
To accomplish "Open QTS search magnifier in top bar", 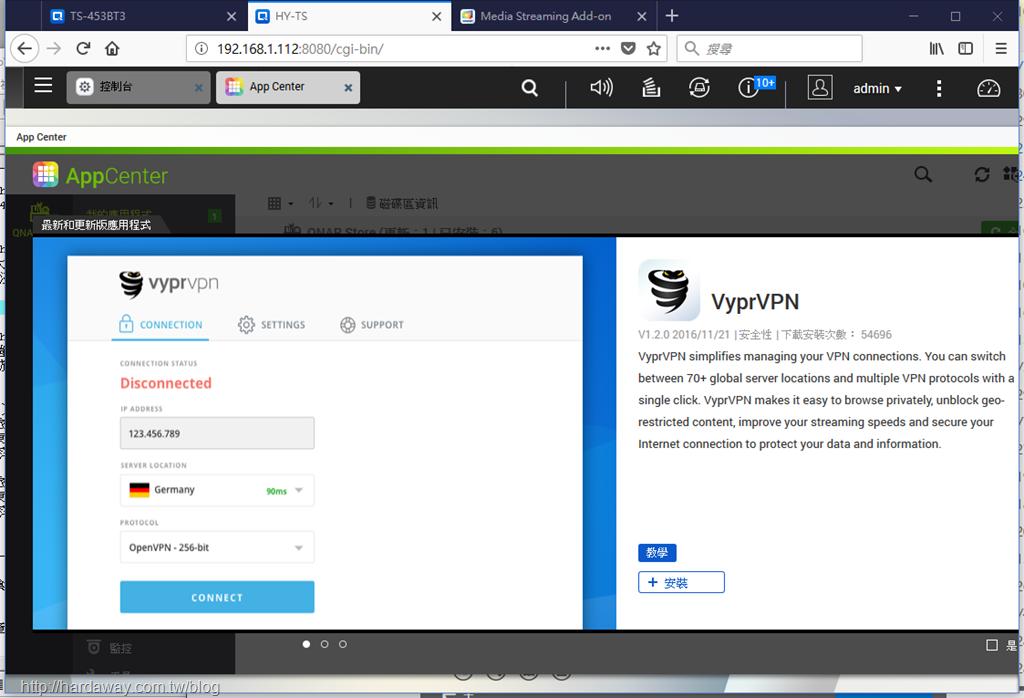I will tap(530, 87).
